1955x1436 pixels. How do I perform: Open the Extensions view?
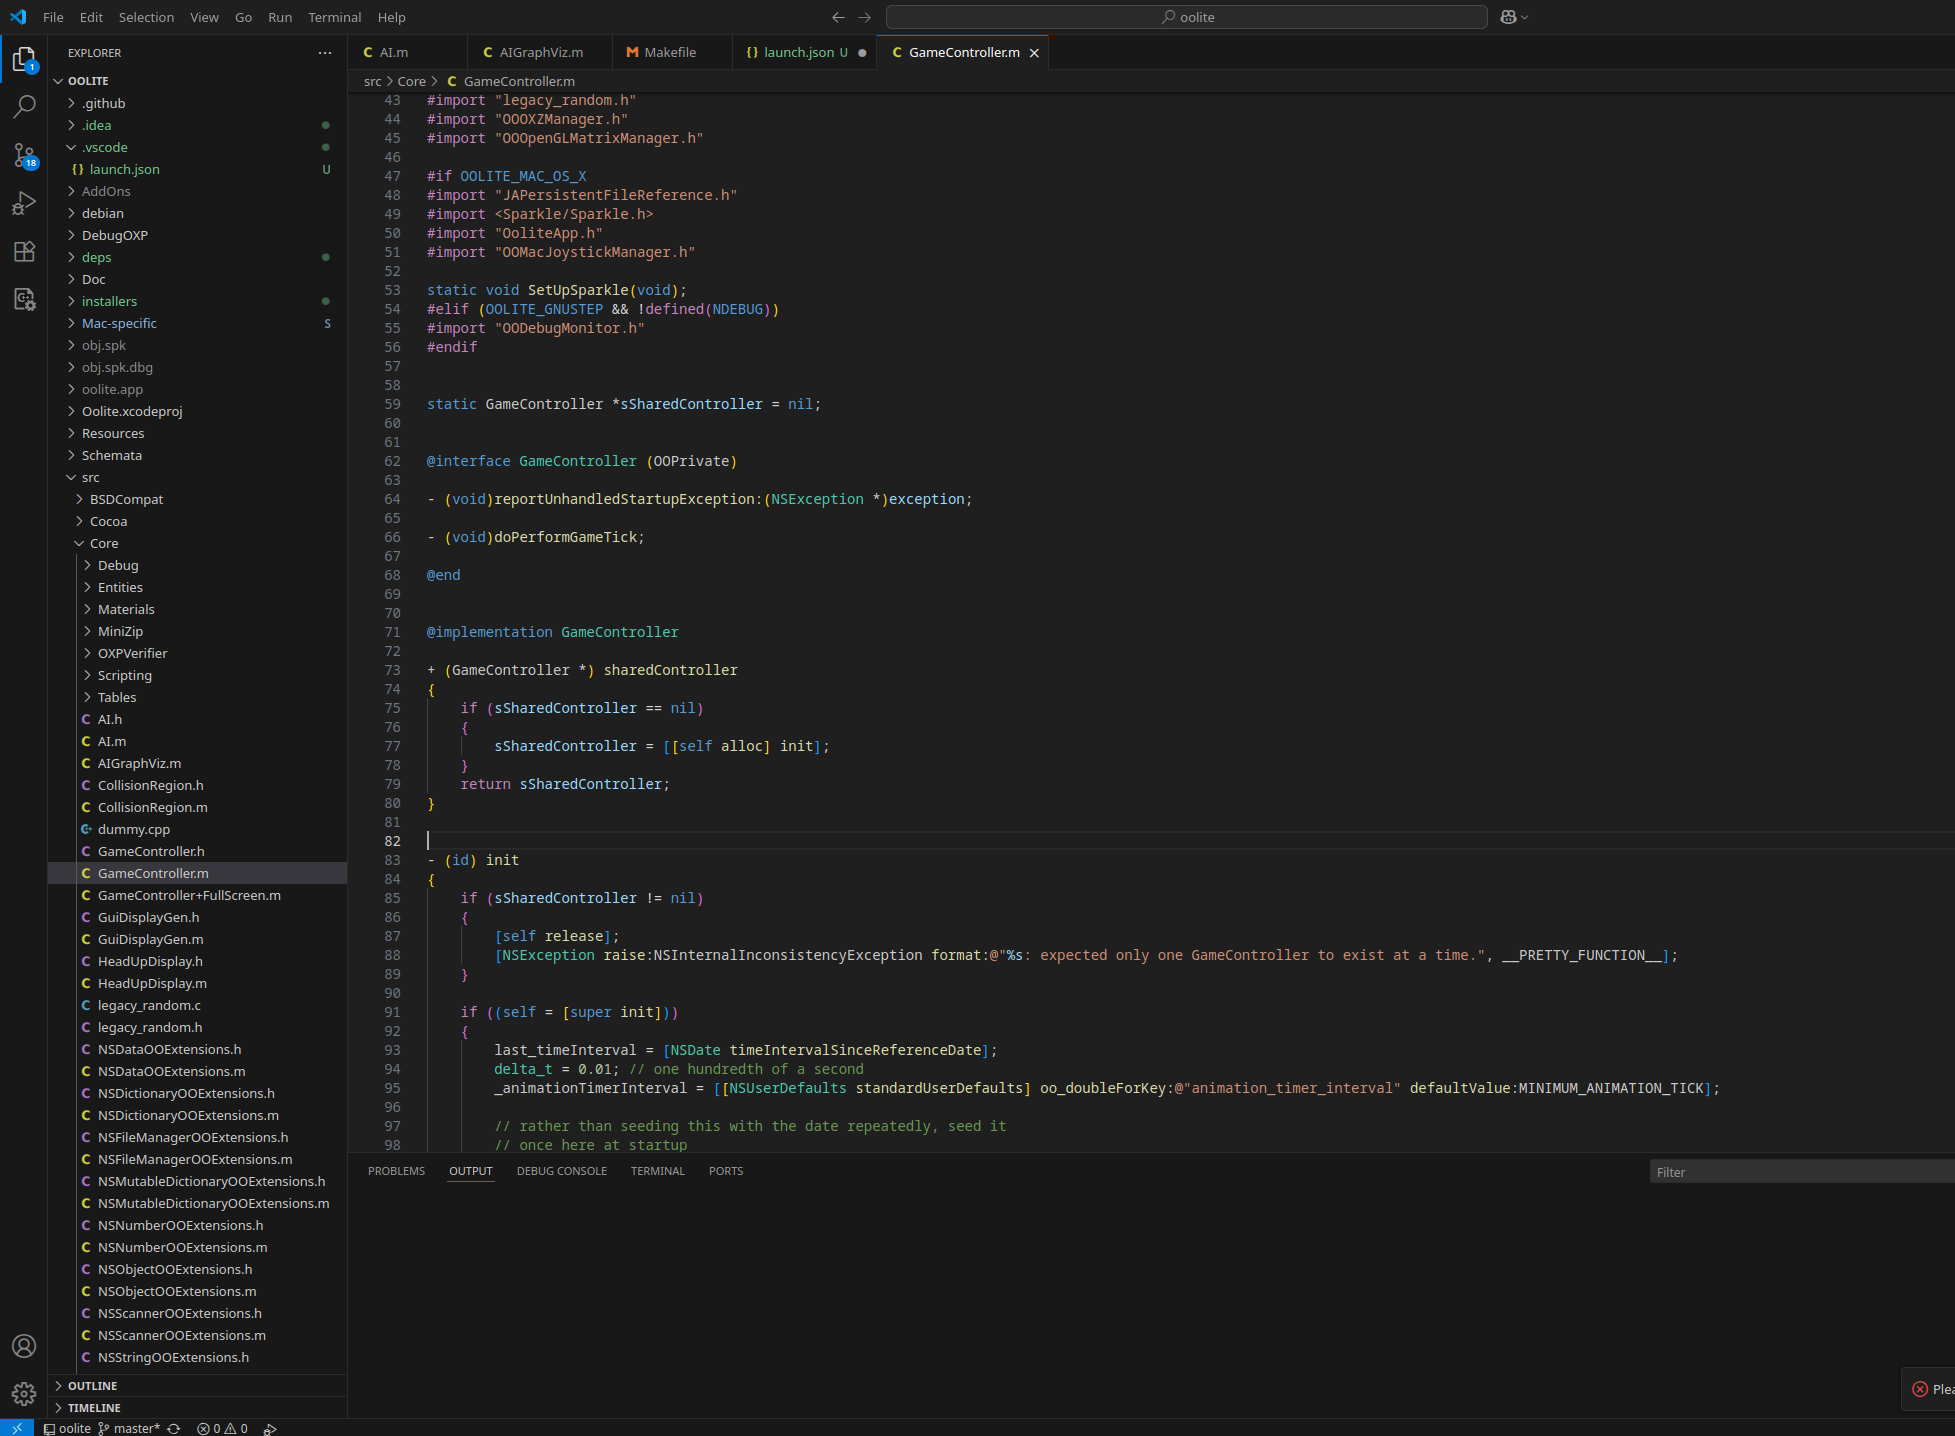(x=24, y=251)
